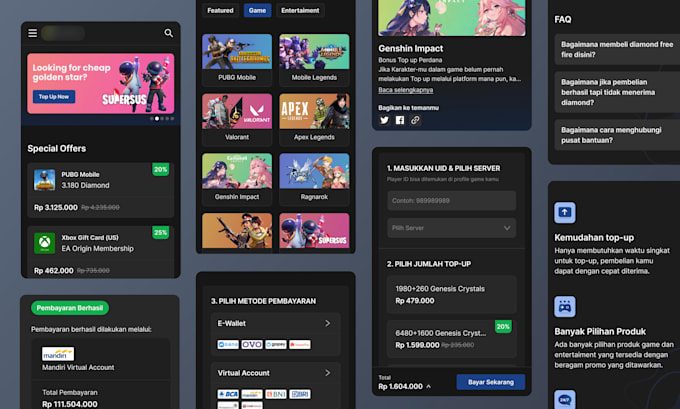This screenshot has width=680, height=409.
Task: Open the Apex Legends game card
Action: pyautogui.click(x=314, y=120)
